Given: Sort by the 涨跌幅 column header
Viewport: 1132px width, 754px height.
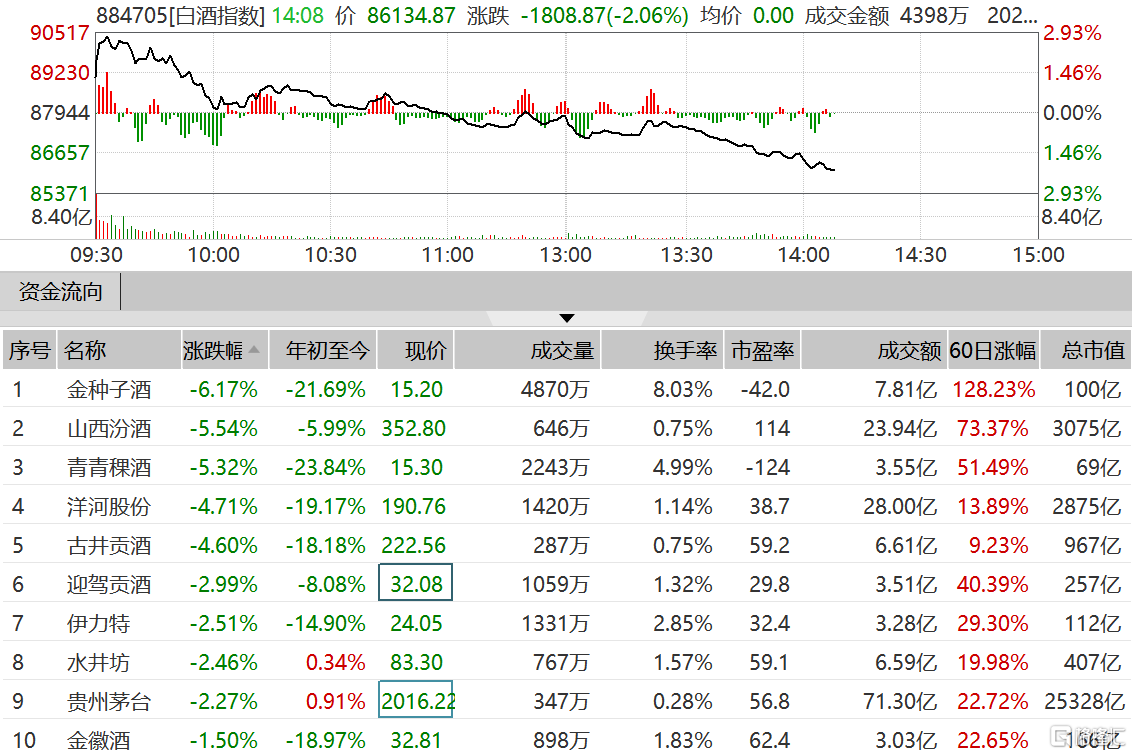Looking at the screenshot, I should 225,350.
